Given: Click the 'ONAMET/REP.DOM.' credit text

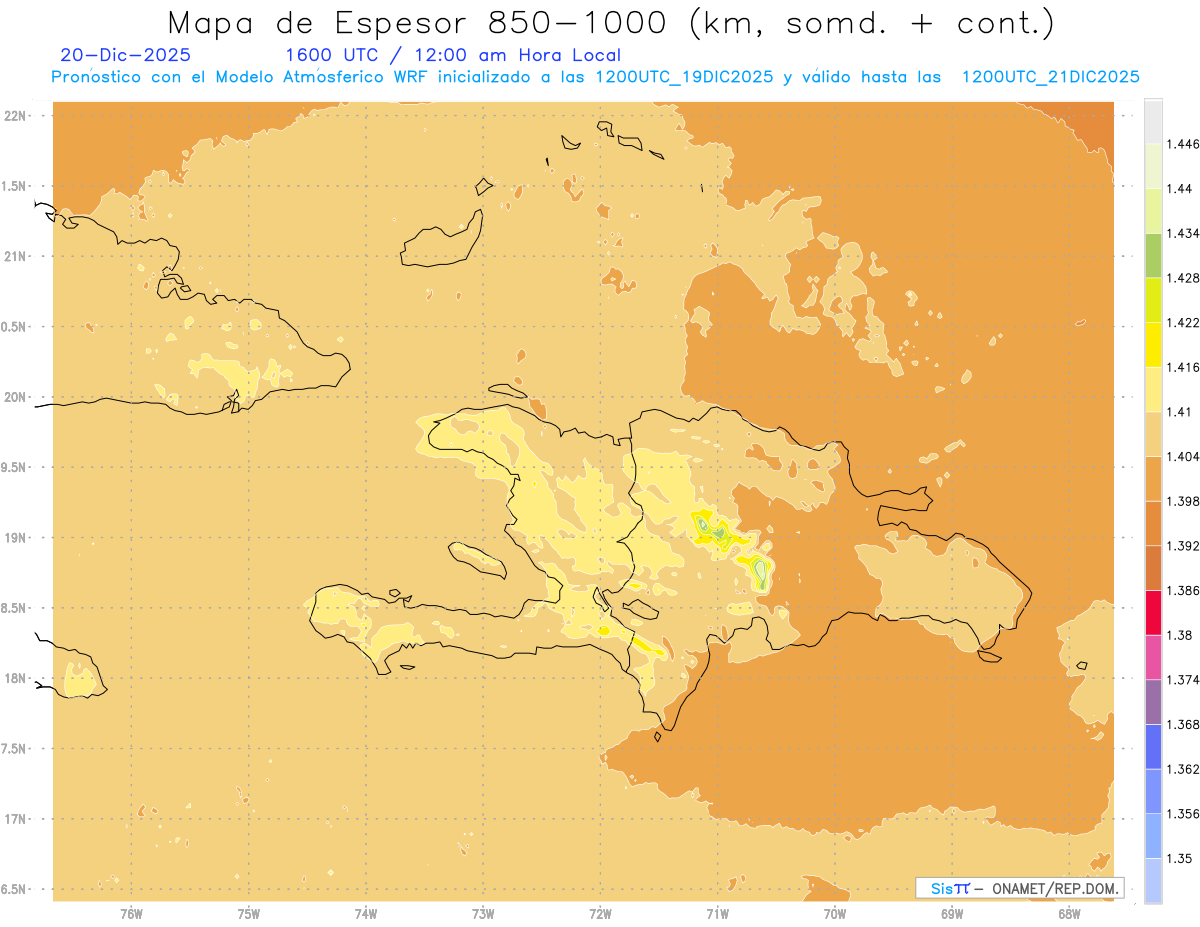Looking at the screenshot, I should pos(1056,888).
